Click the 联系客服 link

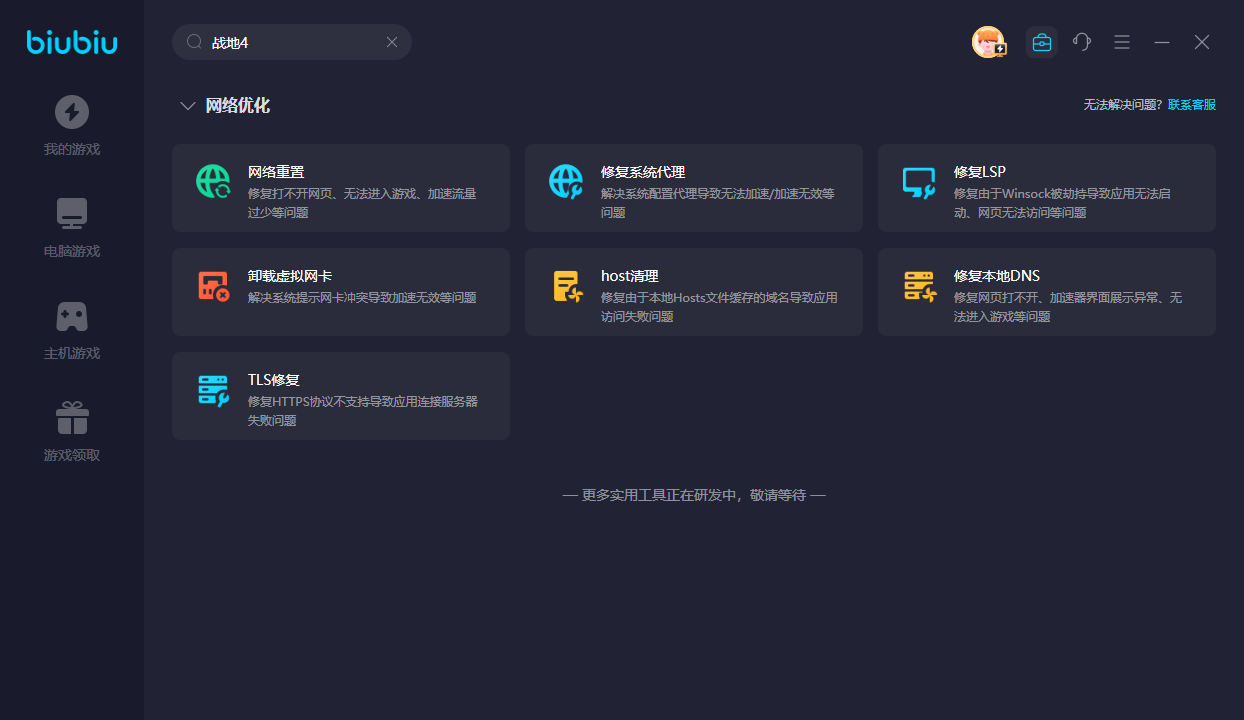1192,105
